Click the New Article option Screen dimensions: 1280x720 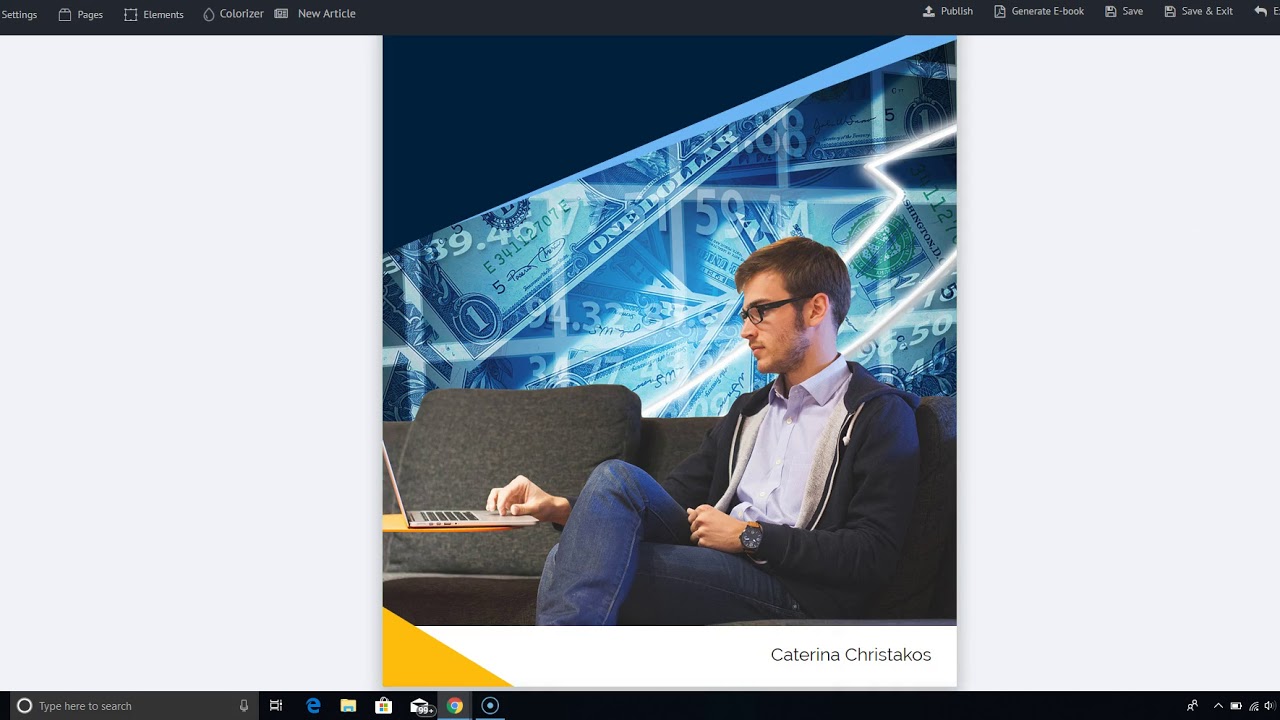point(315,14)
